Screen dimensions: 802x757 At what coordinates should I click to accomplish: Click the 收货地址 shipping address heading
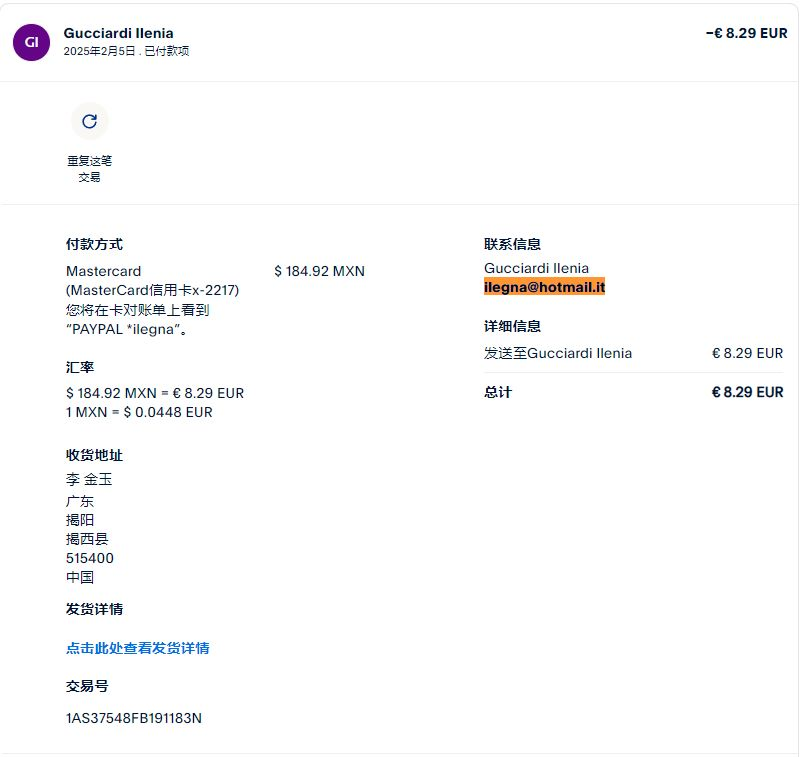pos(94,455)
